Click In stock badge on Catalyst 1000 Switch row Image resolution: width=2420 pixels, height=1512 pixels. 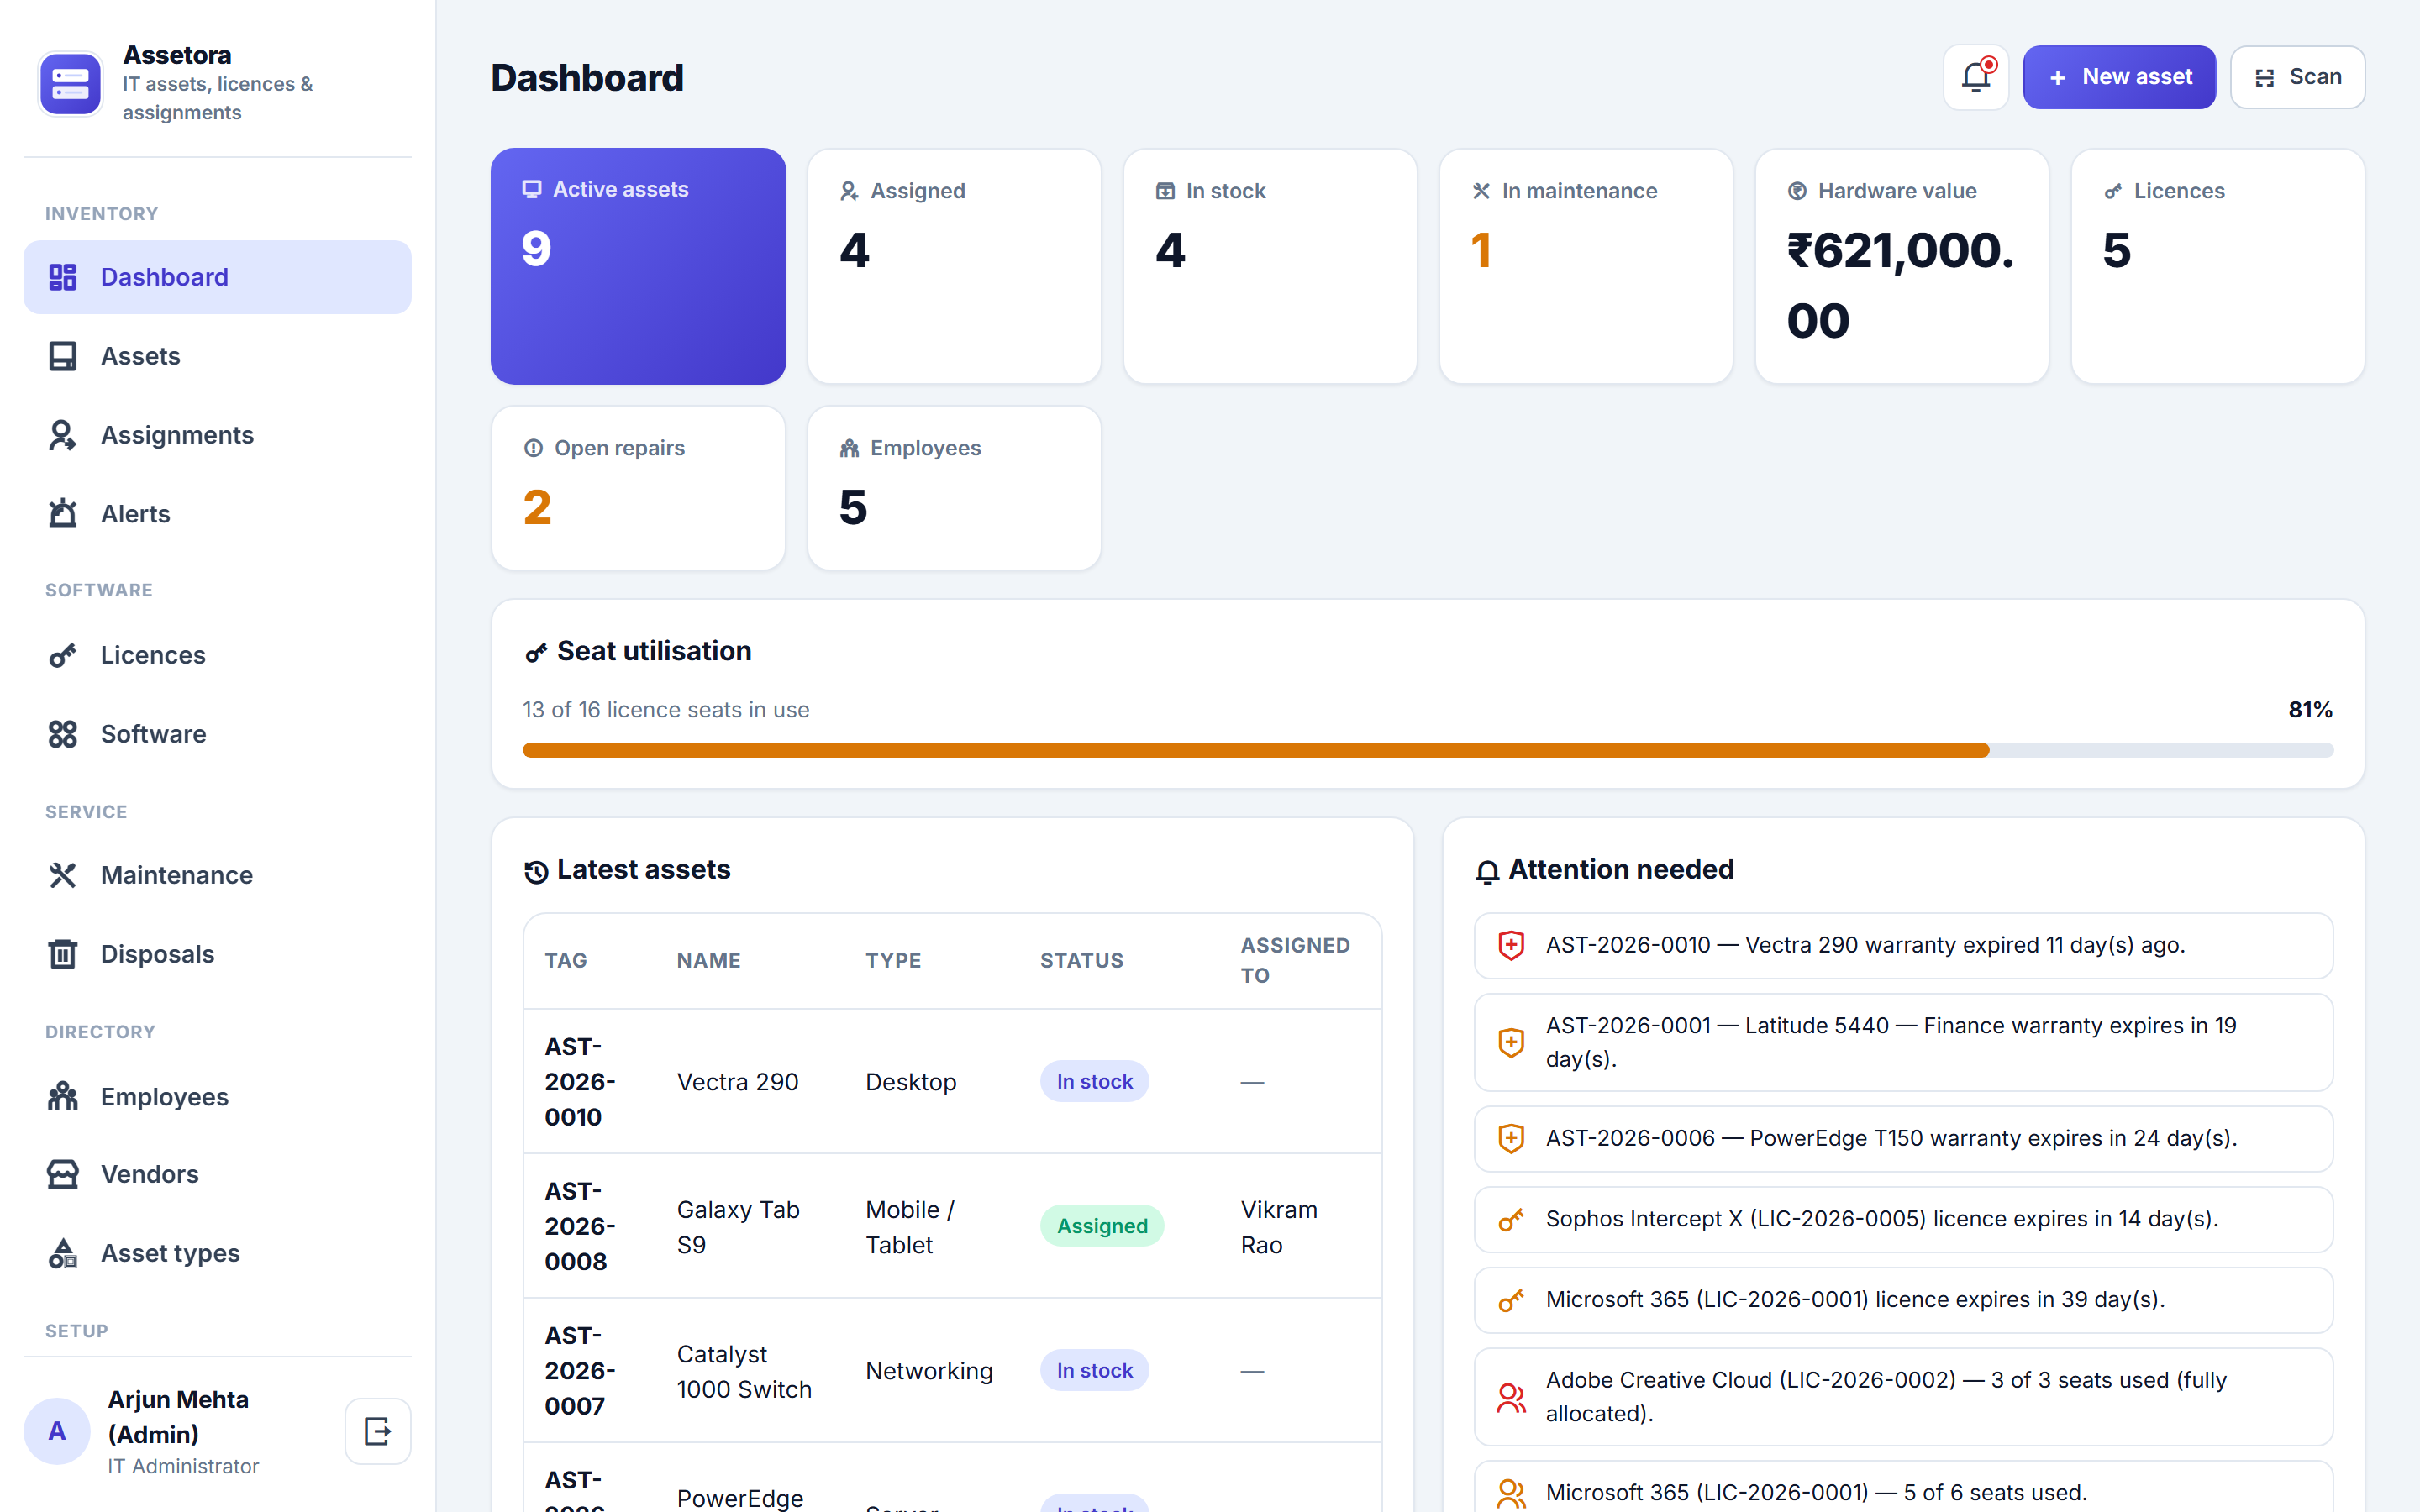[1094, 1371]
